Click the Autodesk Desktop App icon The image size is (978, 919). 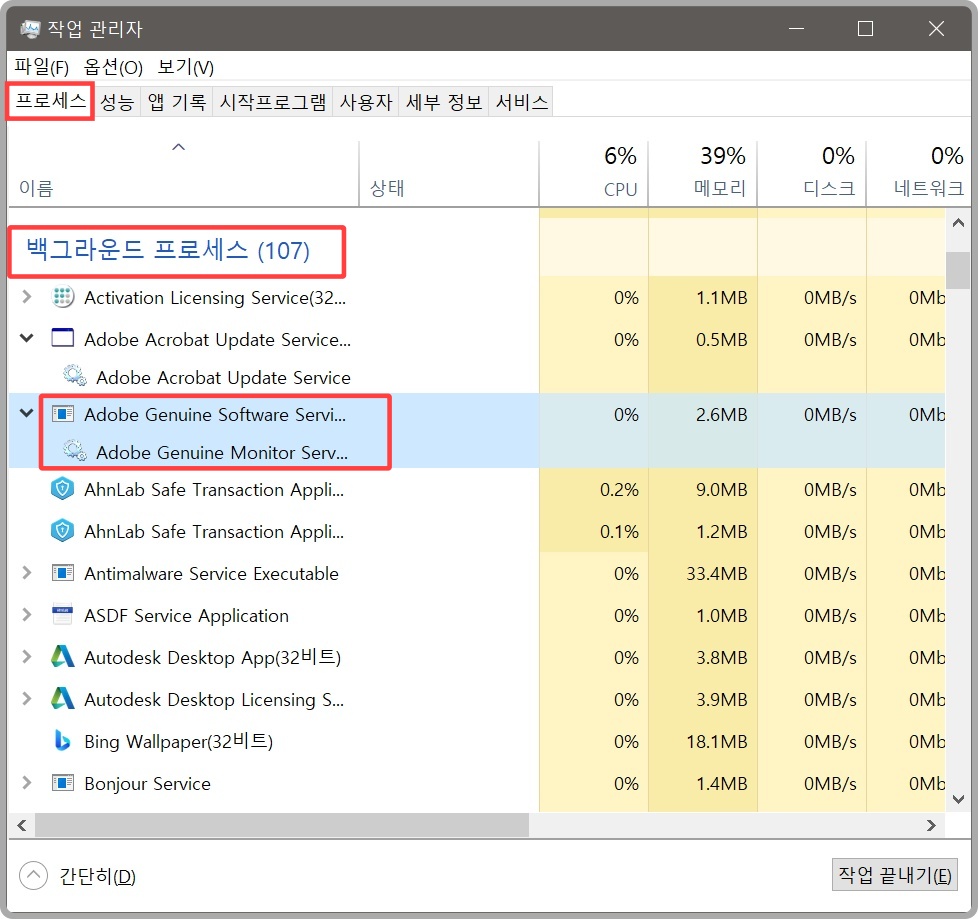coord(62,656)
